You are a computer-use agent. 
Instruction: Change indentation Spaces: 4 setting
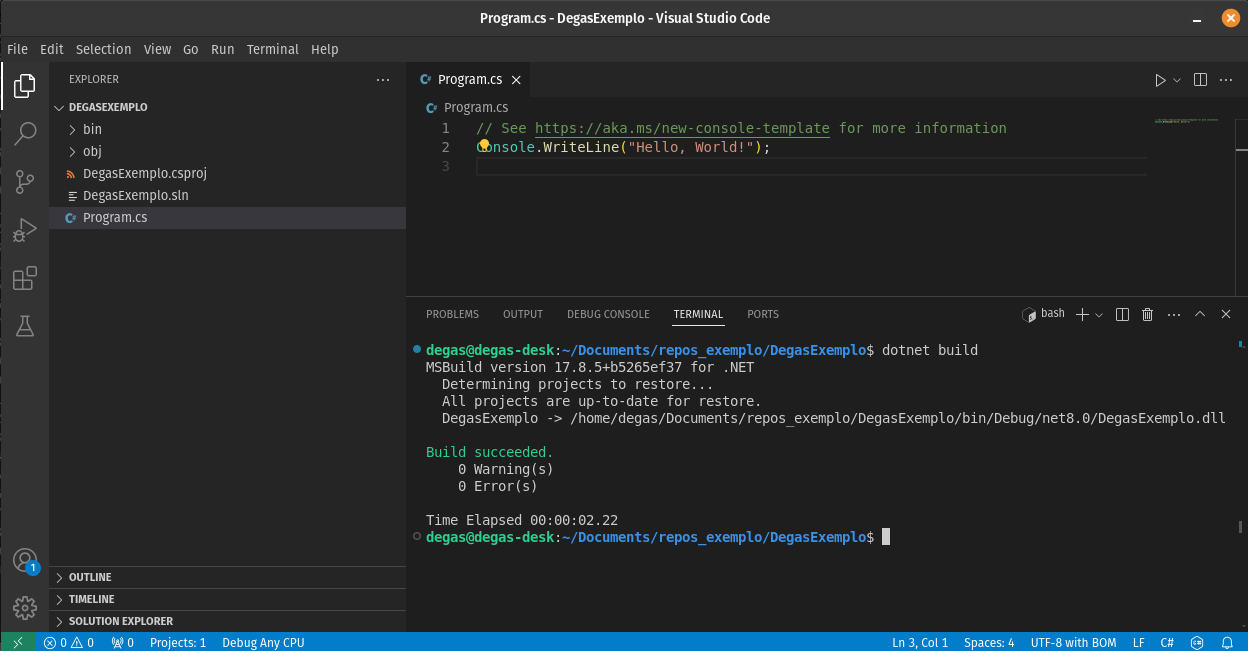tap(989, 642)
